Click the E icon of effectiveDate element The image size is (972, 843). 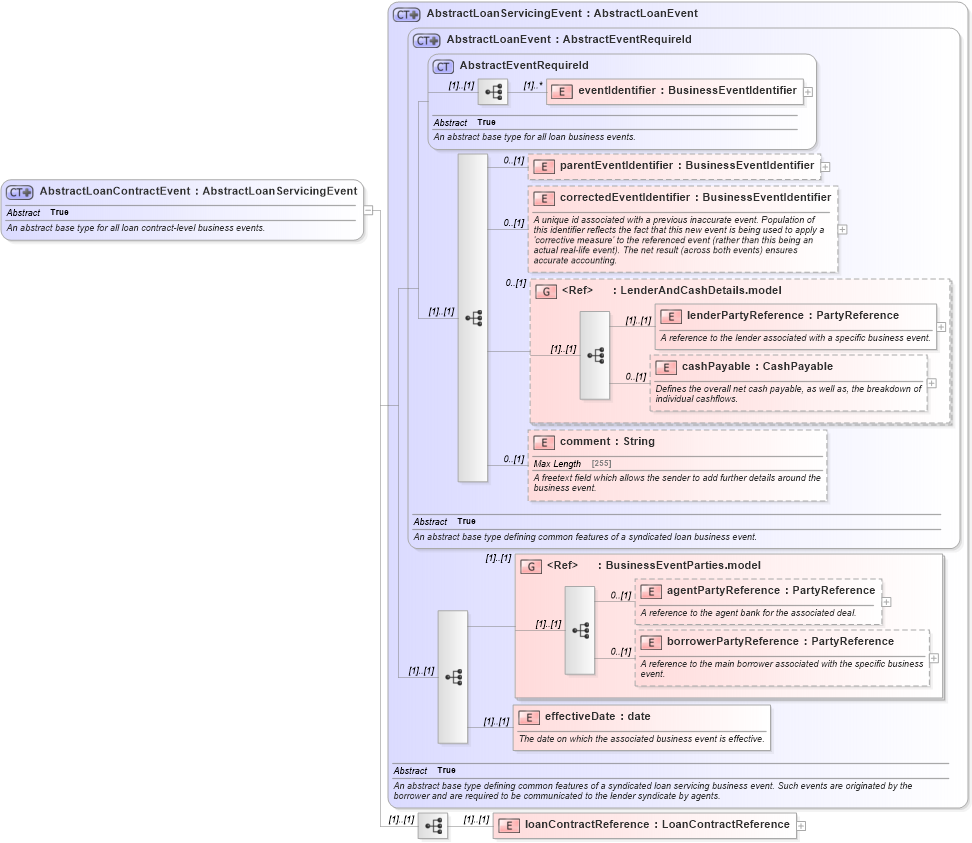[530, 717]
